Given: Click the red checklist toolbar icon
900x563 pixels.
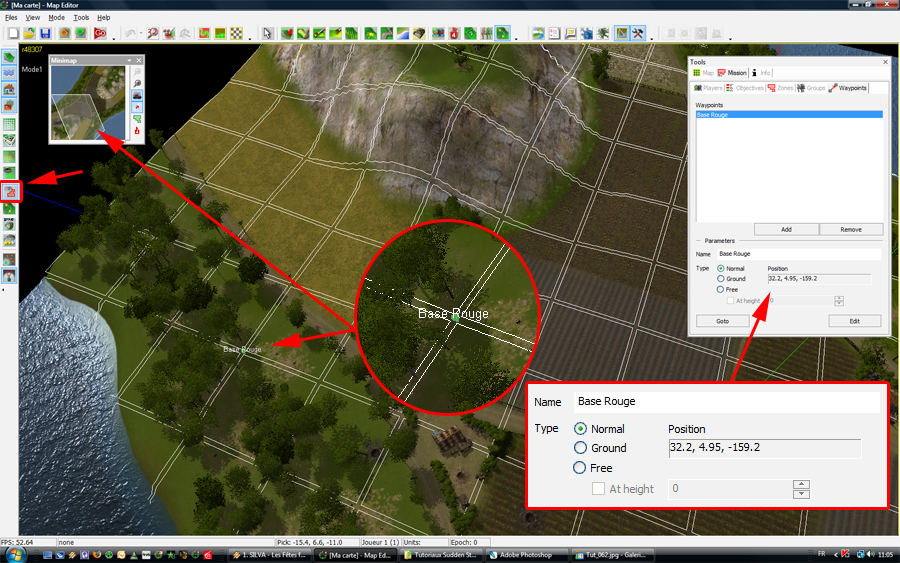Looking at the screenshot, I should click(554, 33).
